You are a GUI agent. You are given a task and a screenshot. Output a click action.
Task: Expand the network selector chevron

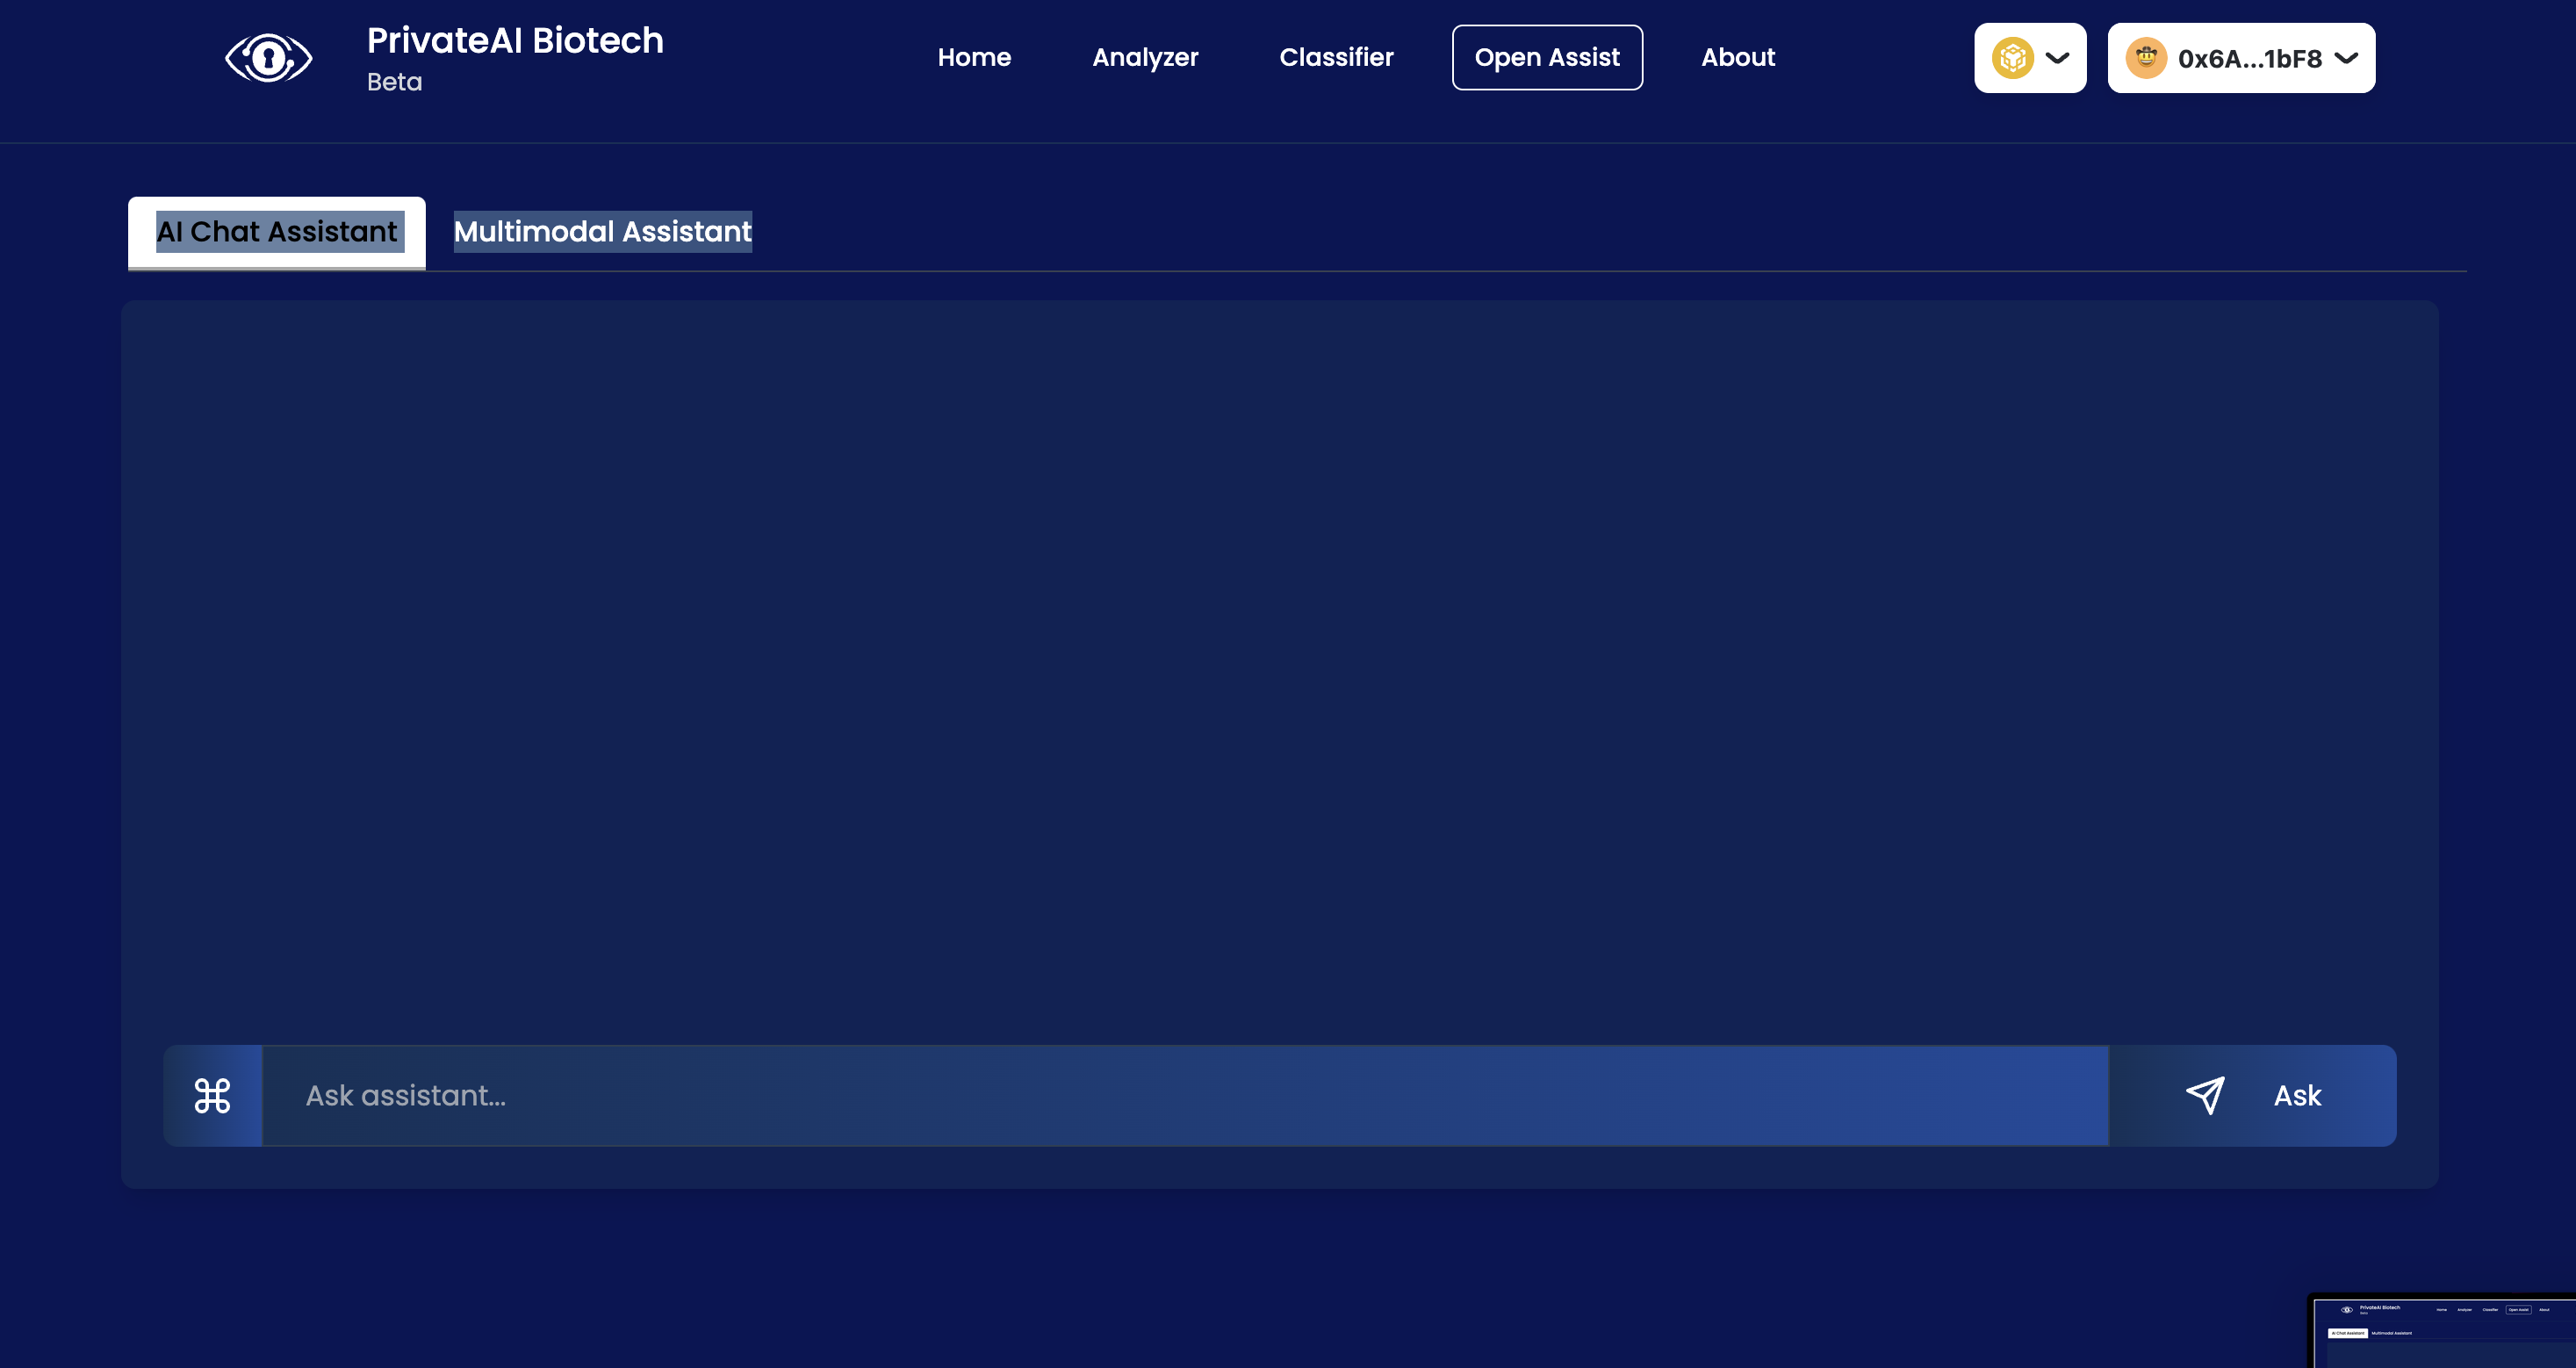click(2058, 58)
